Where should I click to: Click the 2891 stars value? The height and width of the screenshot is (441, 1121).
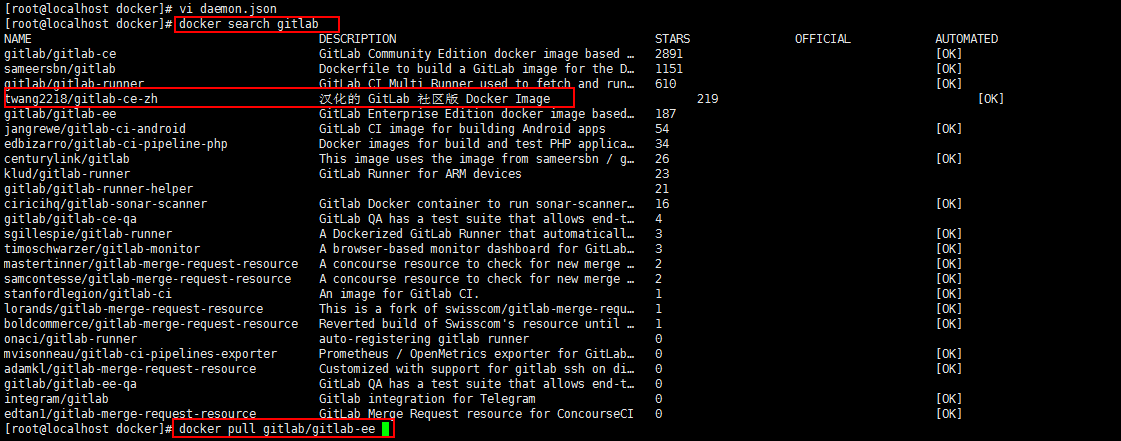668,54
